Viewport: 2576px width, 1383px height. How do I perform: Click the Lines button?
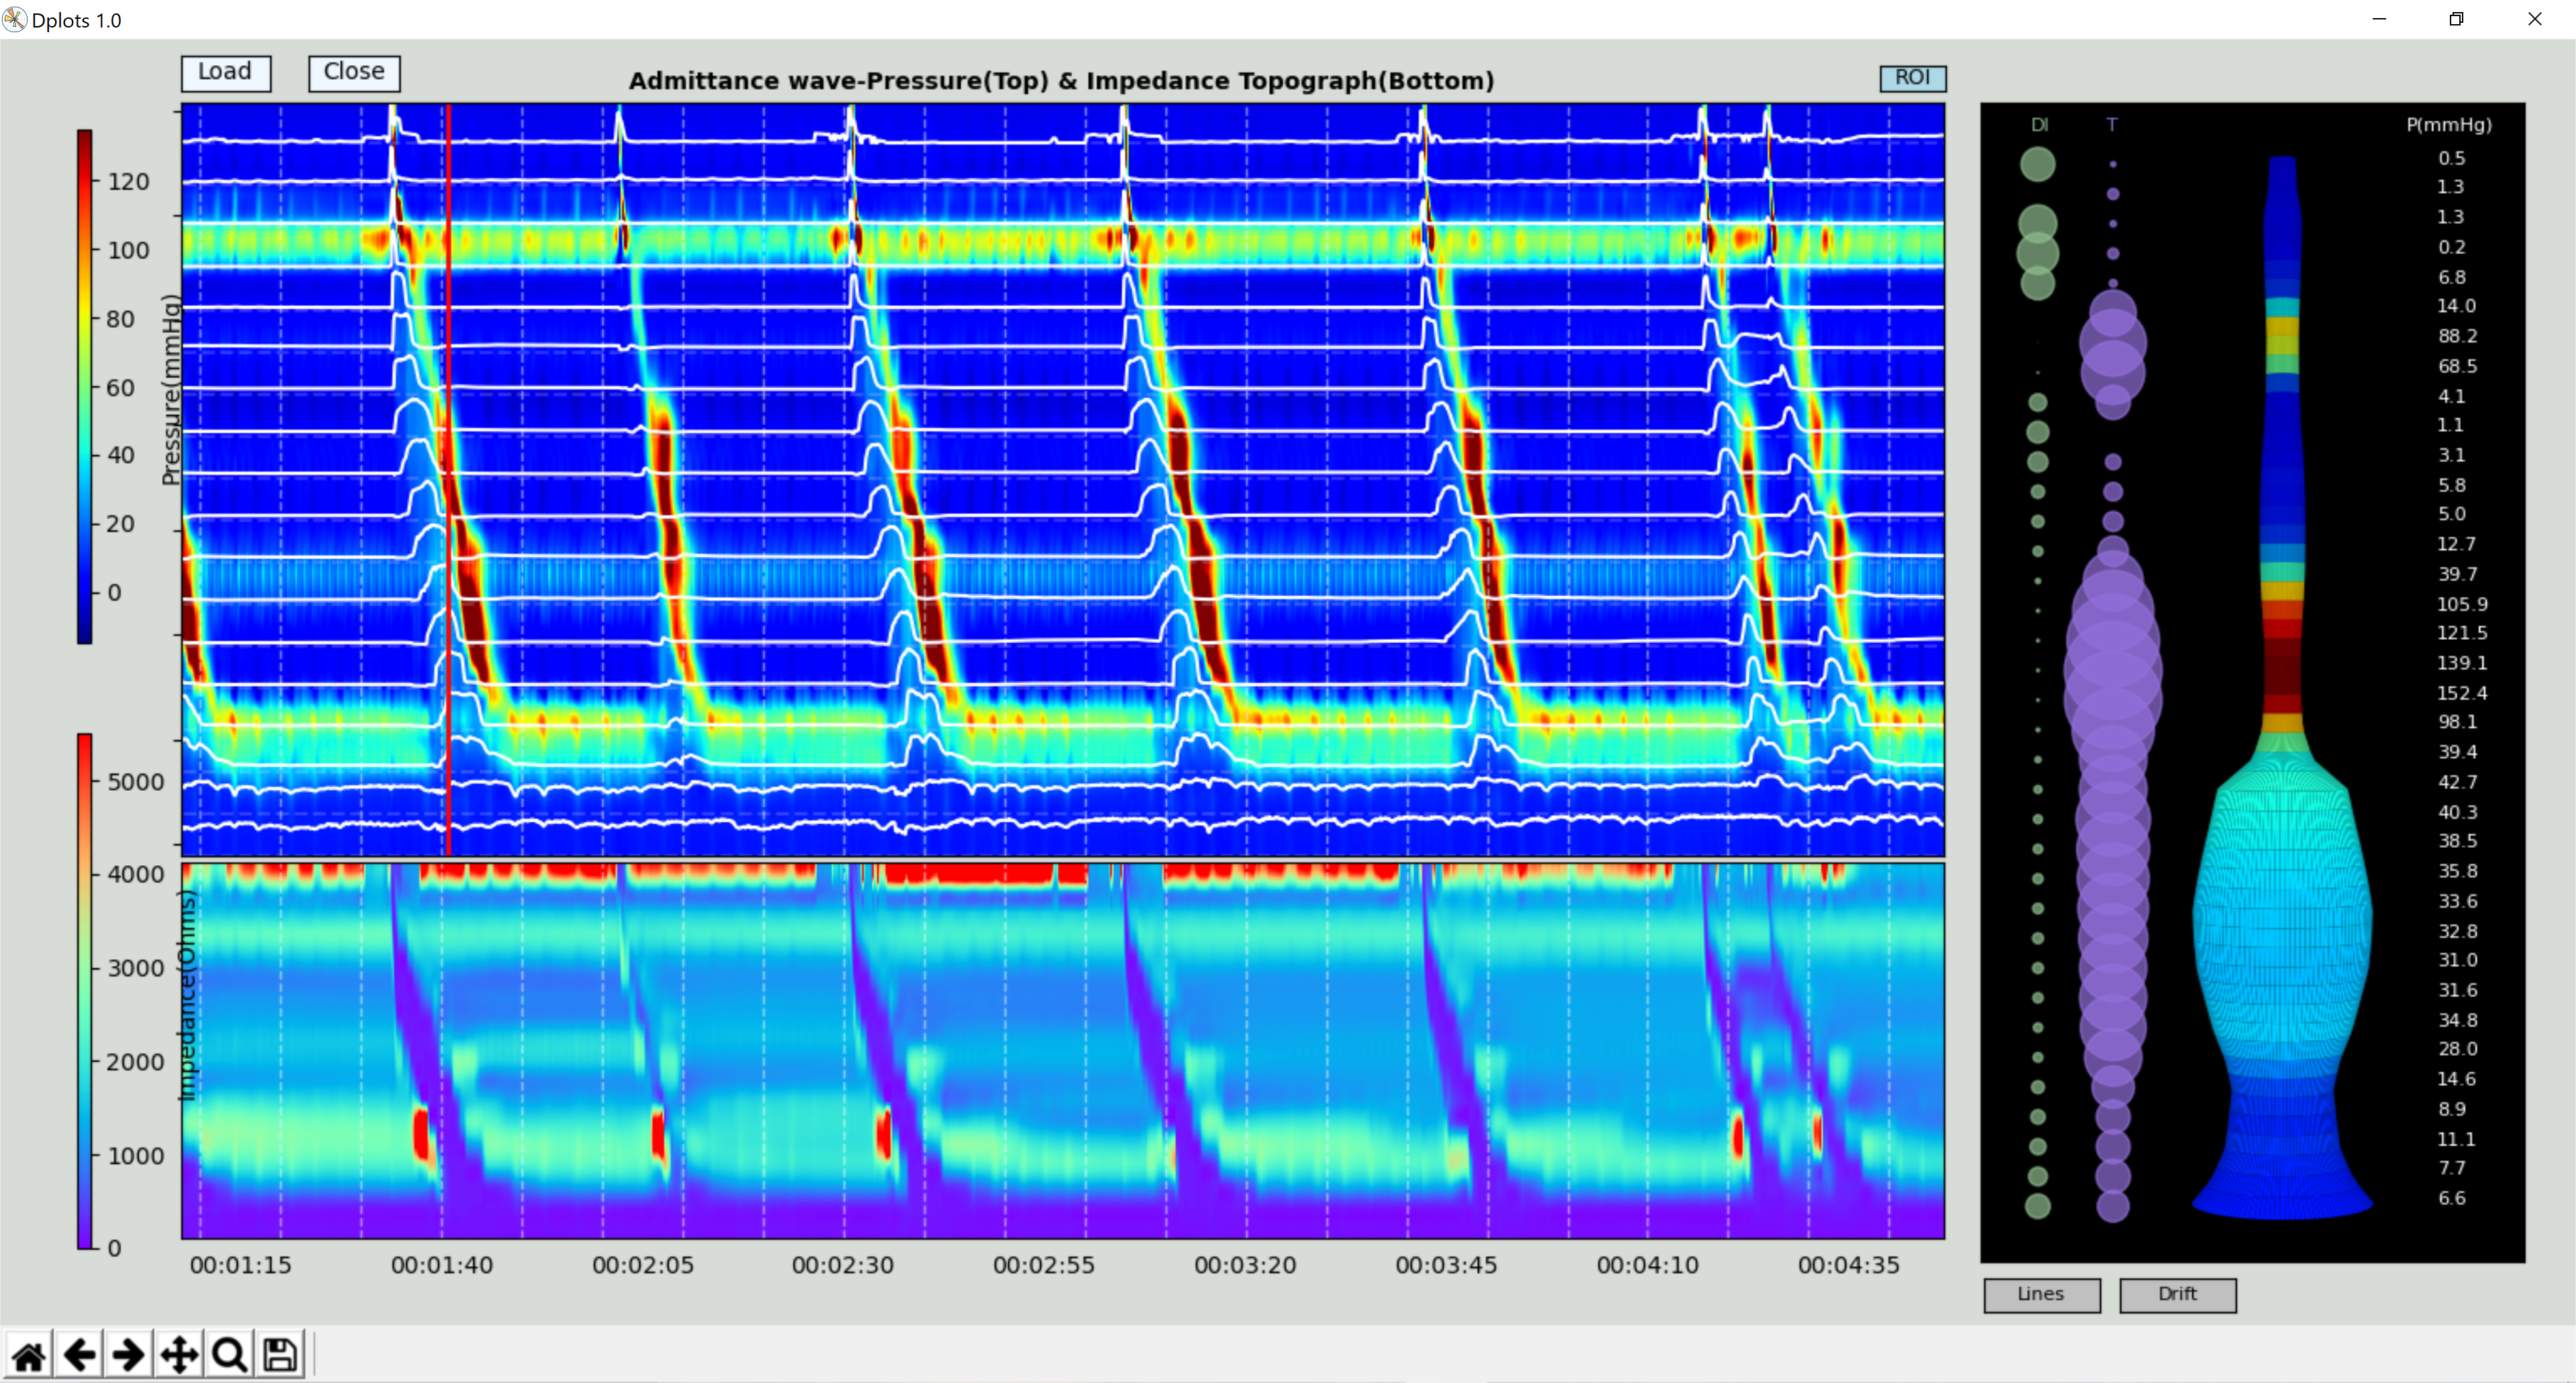tap(2041, 1294)
